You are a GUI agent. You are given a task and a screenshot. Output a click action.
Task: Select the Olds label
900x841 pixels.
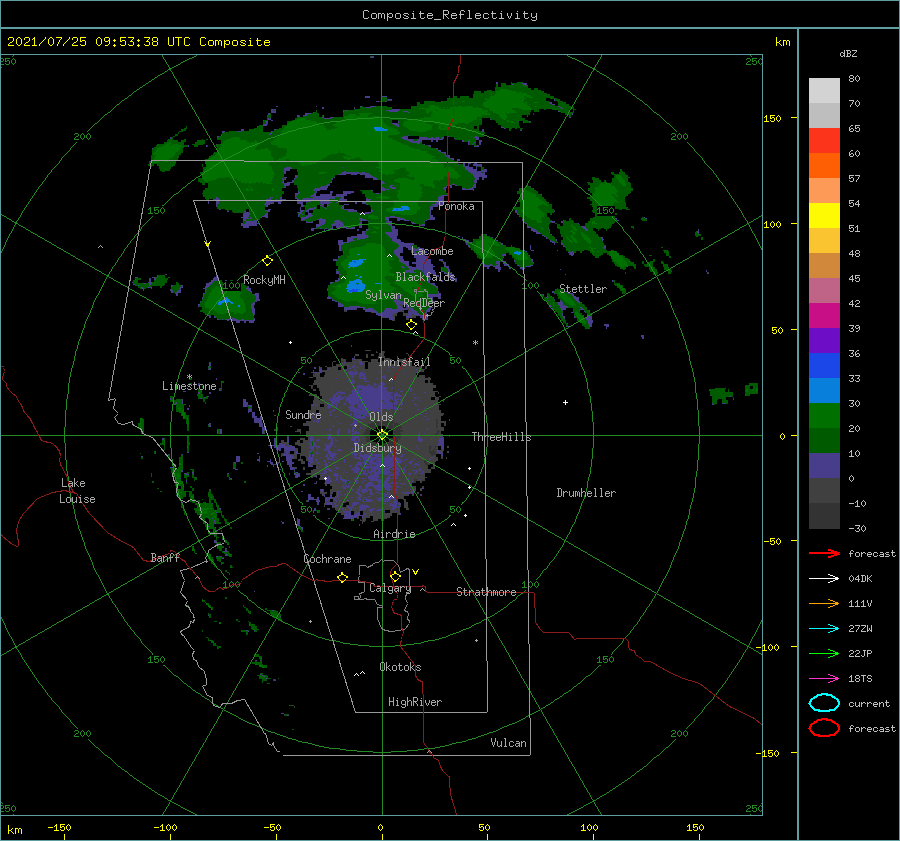pos(381,417)
